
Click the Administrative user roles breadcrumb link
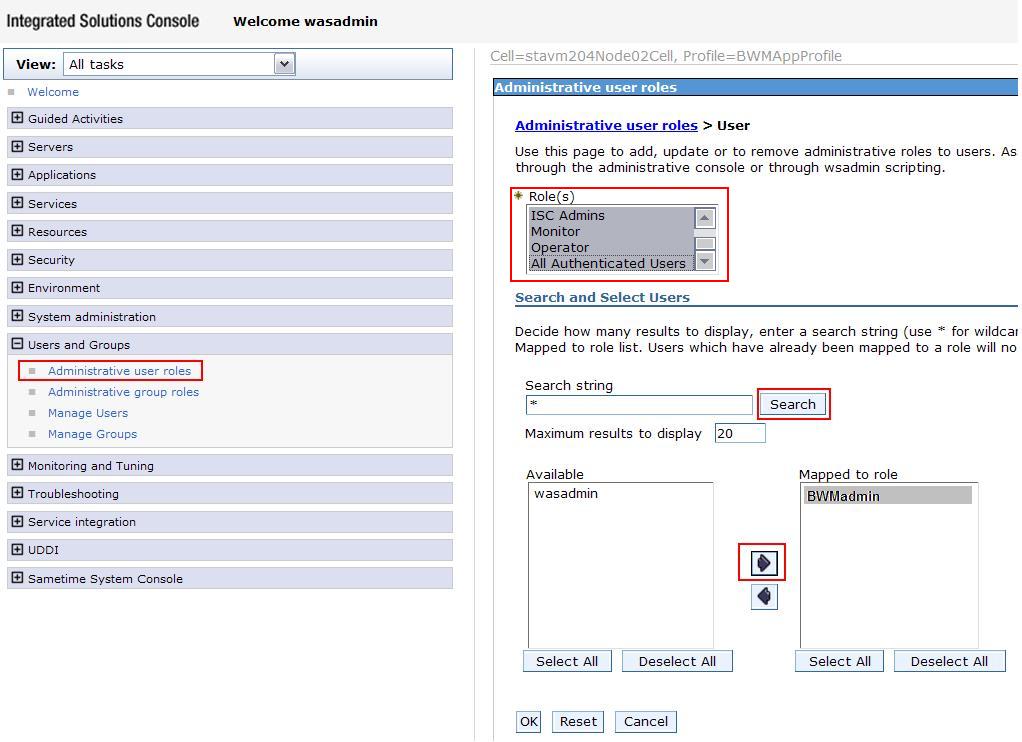pyautogui.click(x=606, y=125)
